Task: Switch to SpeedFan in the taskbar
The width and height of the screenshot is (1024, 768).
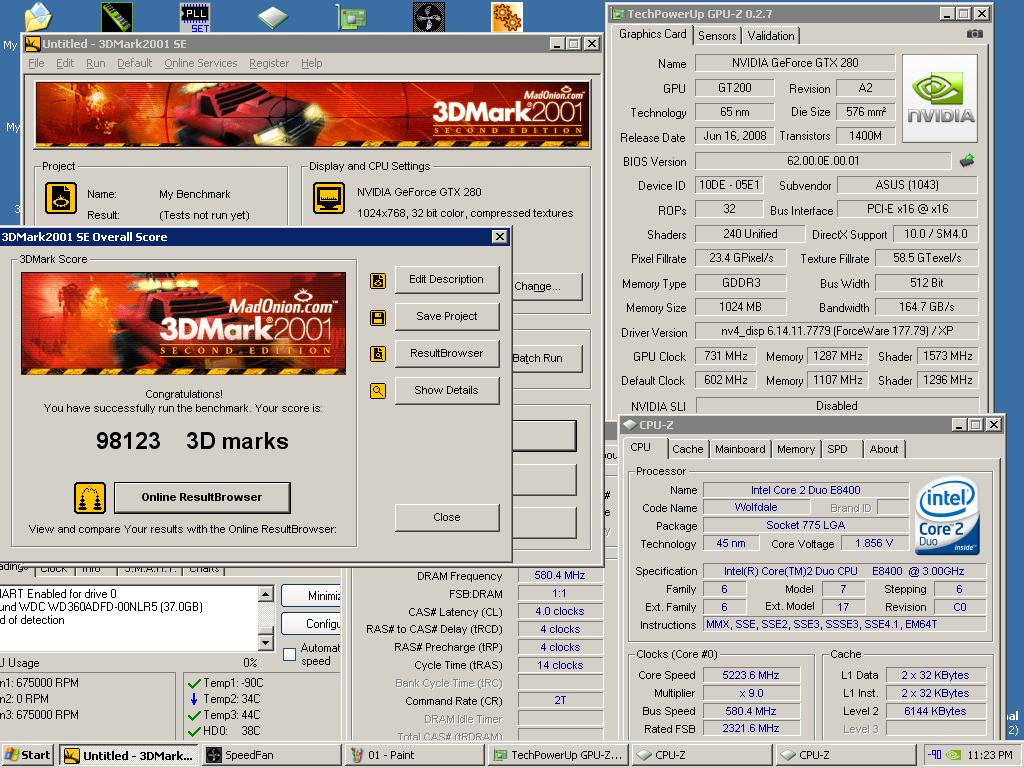Action: point(271,756)
